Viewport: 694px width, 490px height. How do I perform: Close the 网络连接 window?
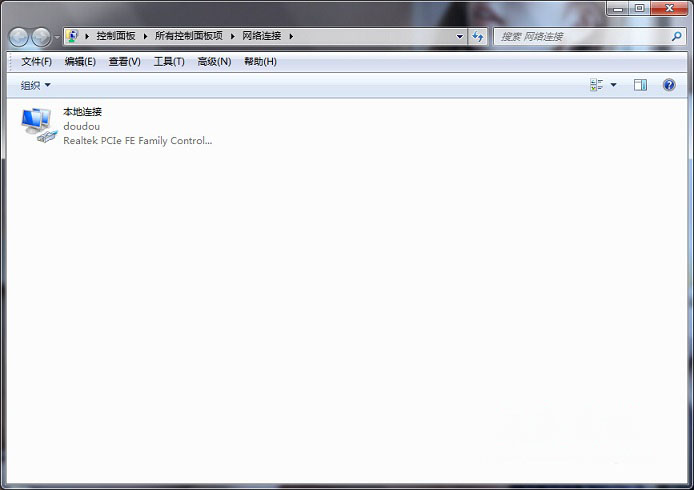tap(670, 8)
